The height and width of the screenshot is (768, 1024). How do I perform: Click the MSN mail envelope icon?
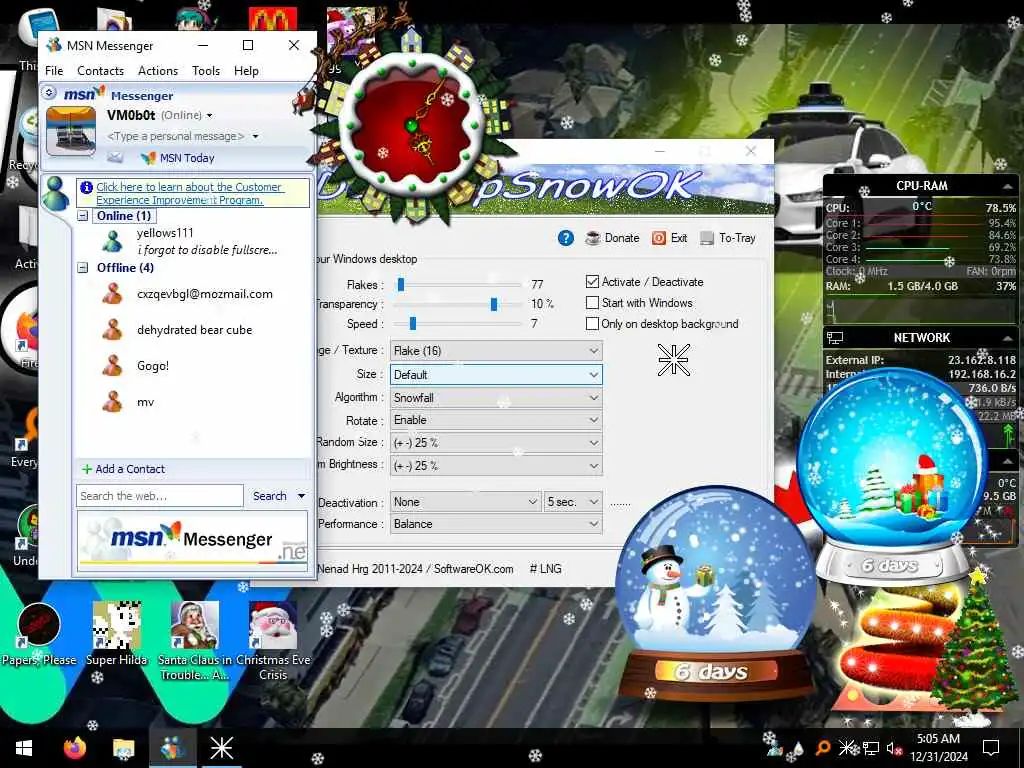115,157
